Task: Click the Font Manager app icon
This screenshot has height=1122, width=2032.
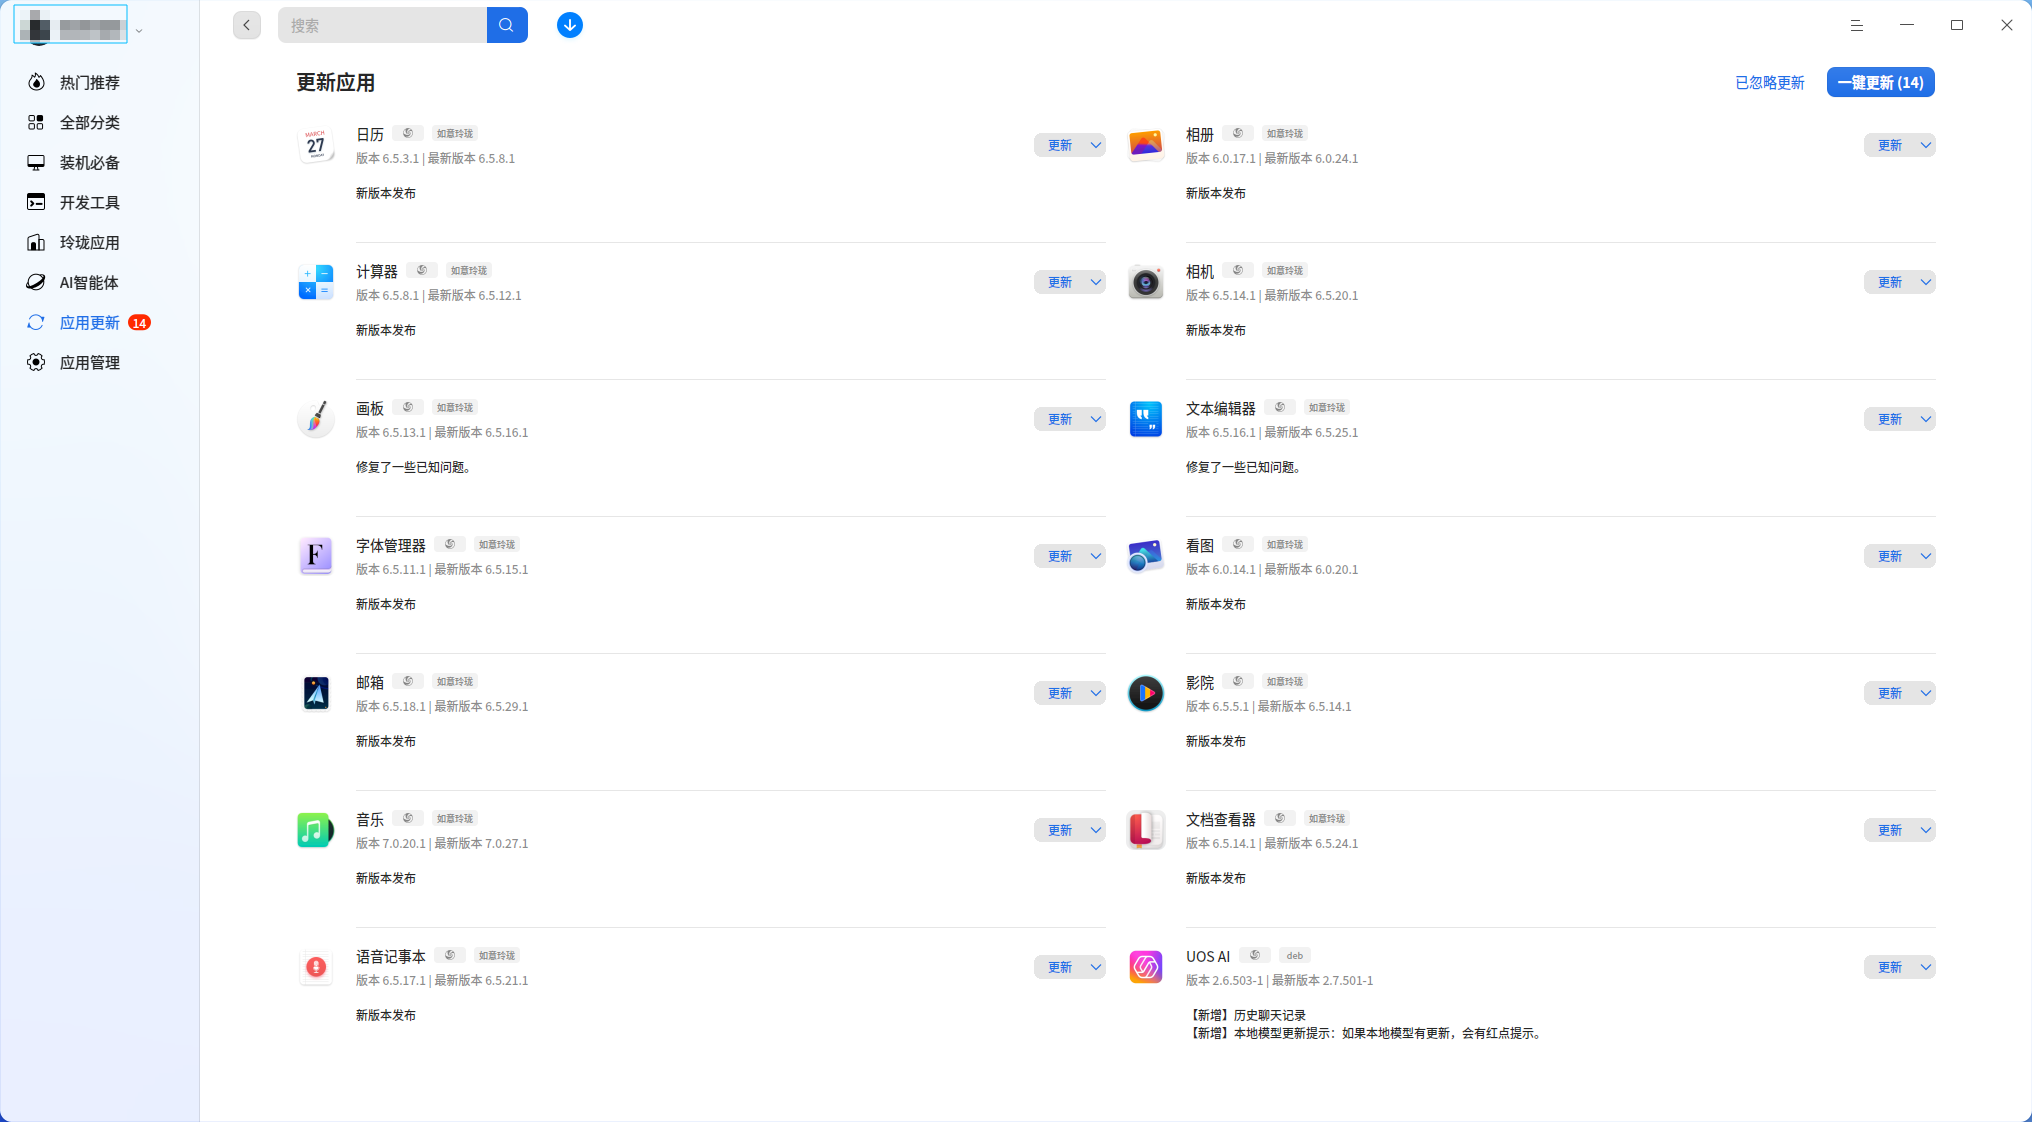Action: tap(316, 556)
